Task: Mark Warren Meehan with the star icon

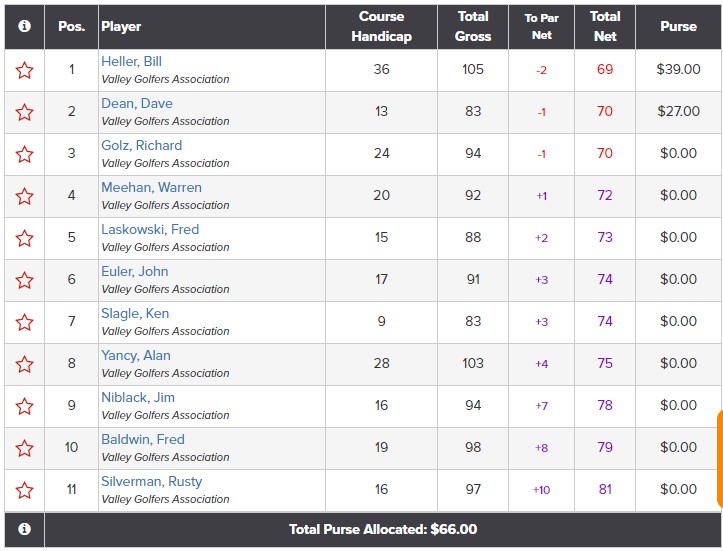Action: coord(24,196)
